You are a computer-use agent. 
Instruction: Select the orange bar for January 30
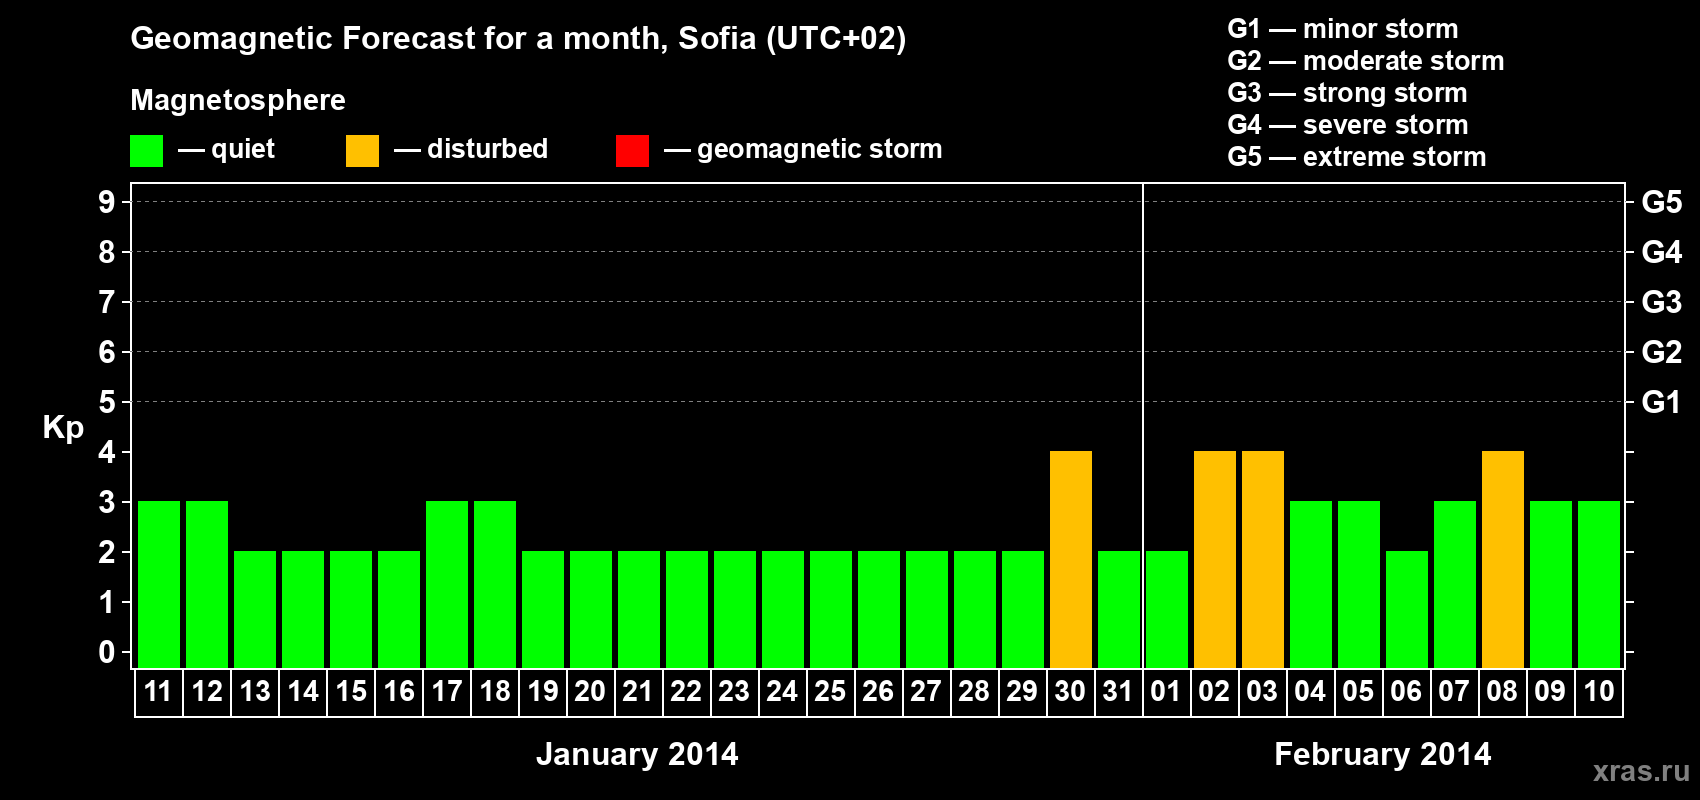click(x=1071, y=559)
